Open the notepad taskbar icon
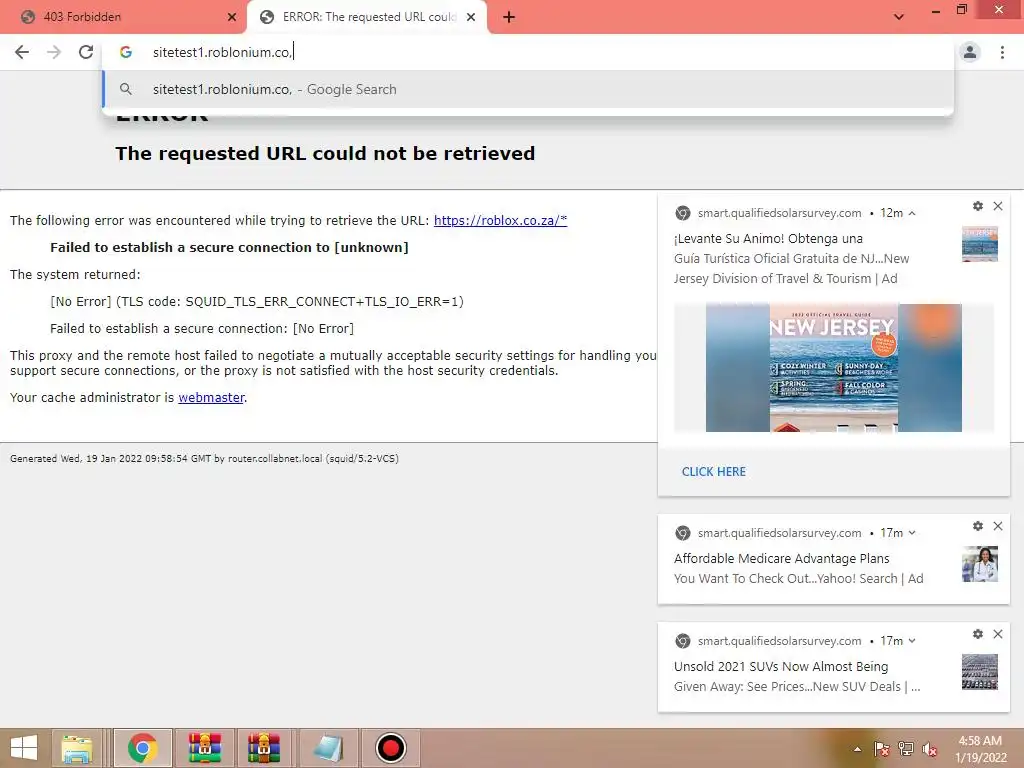Viewport: 1024px width, 768px height. pyautogui.click(x=328, y=748)
